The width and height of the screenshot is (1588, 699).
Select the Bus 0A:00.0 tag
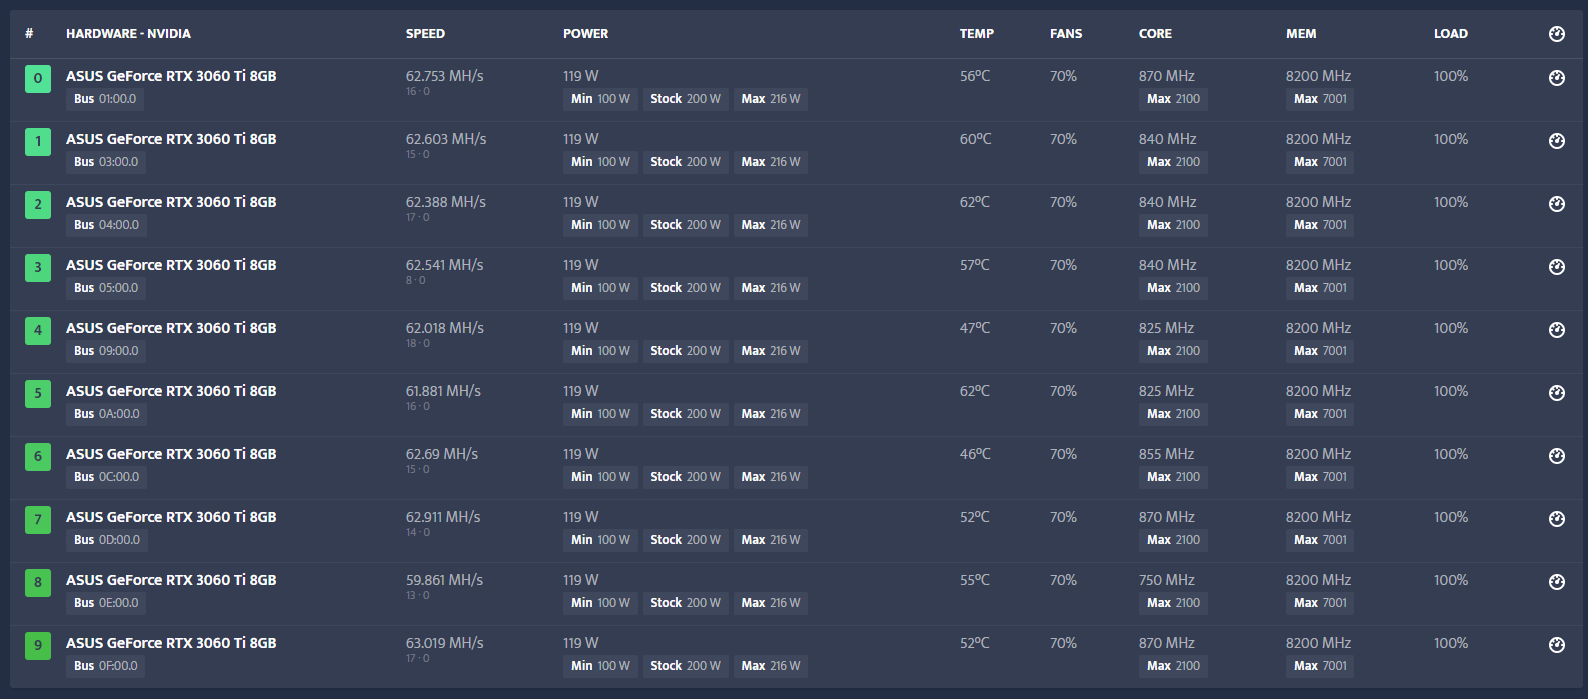coord(107,414)
